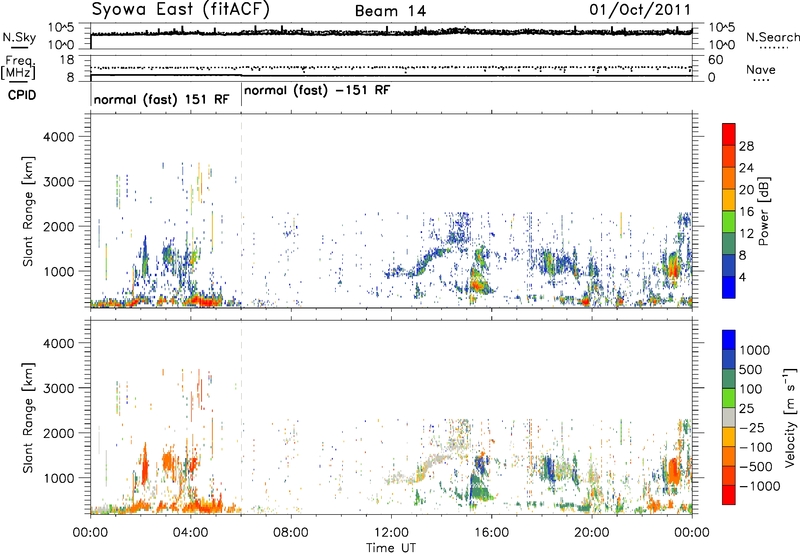Viewport: 800px width, 554px height.
Task: Click the Syowa East (fitACF) title
Action: [181, 9]
